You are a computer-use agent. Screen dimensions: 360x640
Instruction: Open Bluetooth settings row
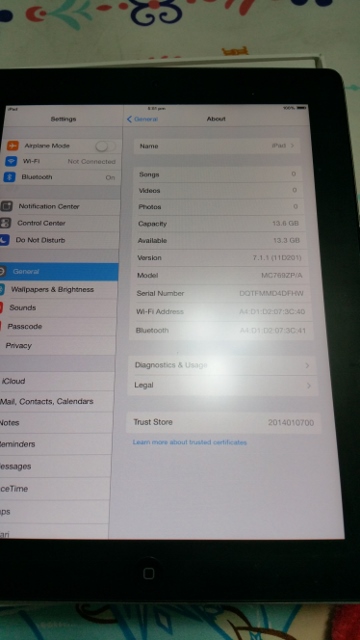point(61,177)
